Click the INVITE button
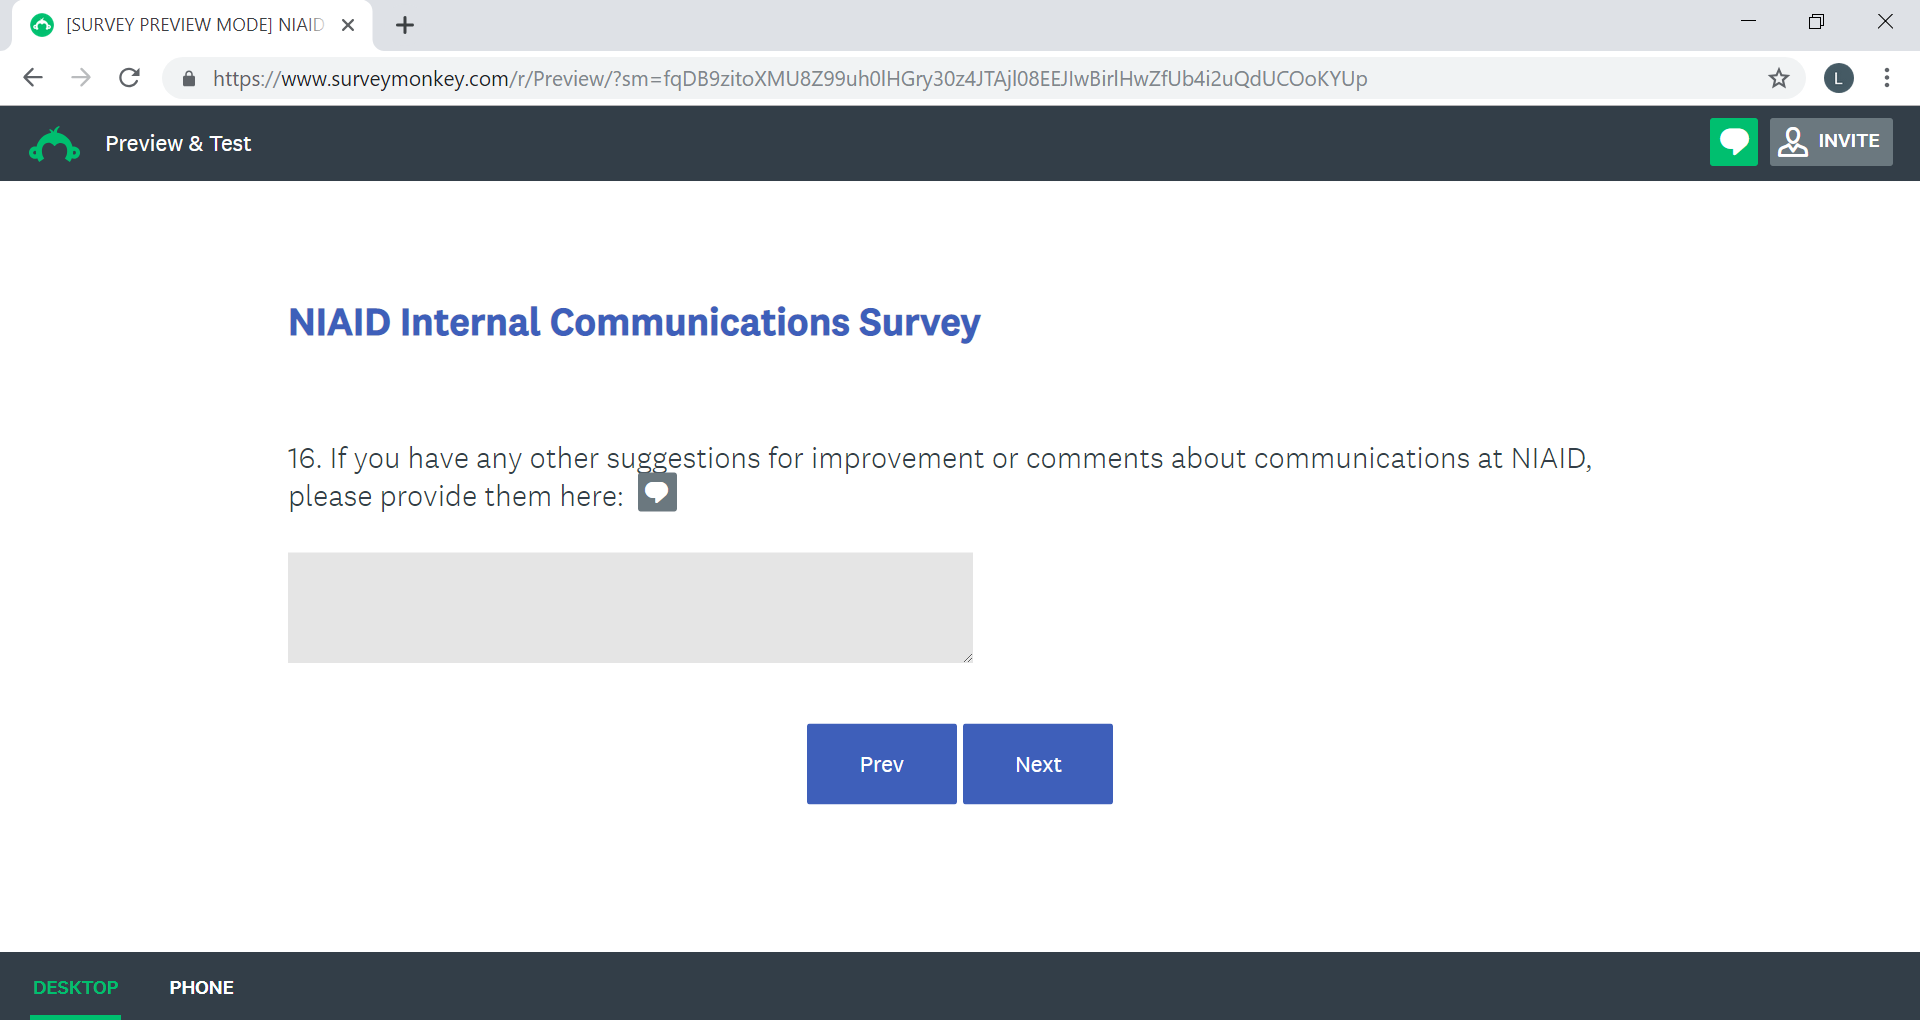The image size is (1920, 1020). click(x=1830, y=142)
